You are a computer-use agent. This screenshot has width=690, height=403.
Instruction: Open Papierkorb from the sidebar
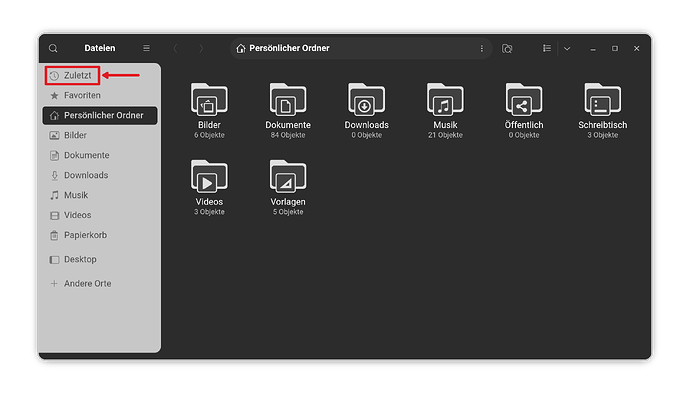pos(84,235)
